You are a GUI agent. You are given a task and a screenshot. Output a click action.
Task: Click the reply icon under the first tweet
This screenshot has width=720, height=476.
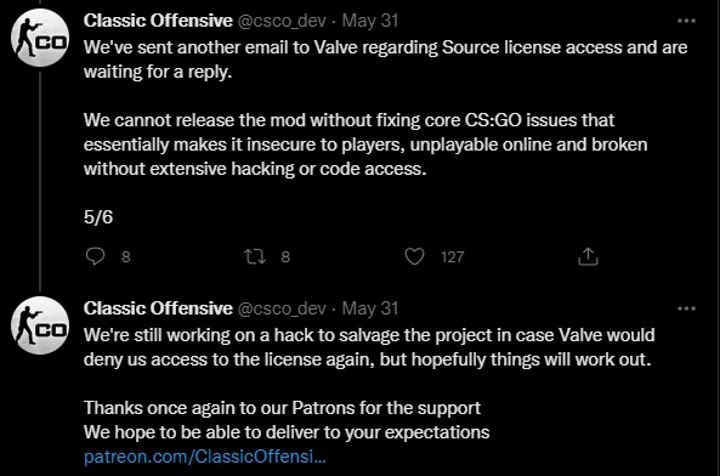pyautogui.click(x=96, y=257)
